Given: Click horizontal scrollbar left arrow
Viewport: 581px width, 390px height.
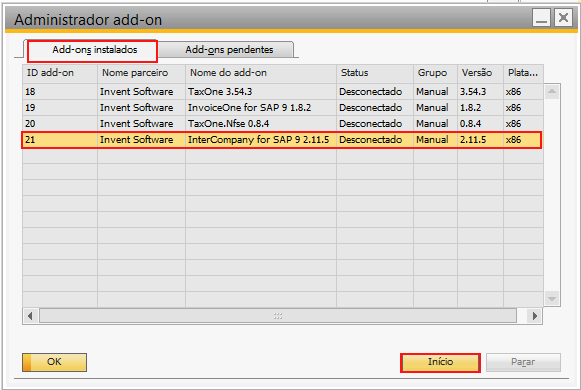Looking at the screenshot, I should point(30,316).
